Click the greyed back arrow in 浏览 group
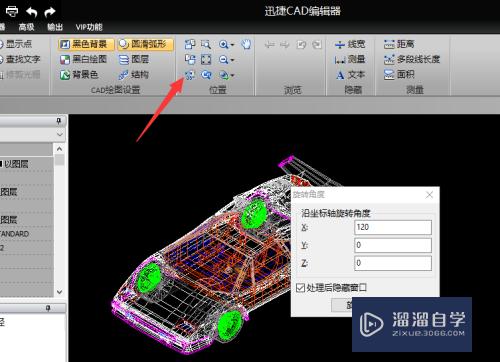 (x=269, y=44)
